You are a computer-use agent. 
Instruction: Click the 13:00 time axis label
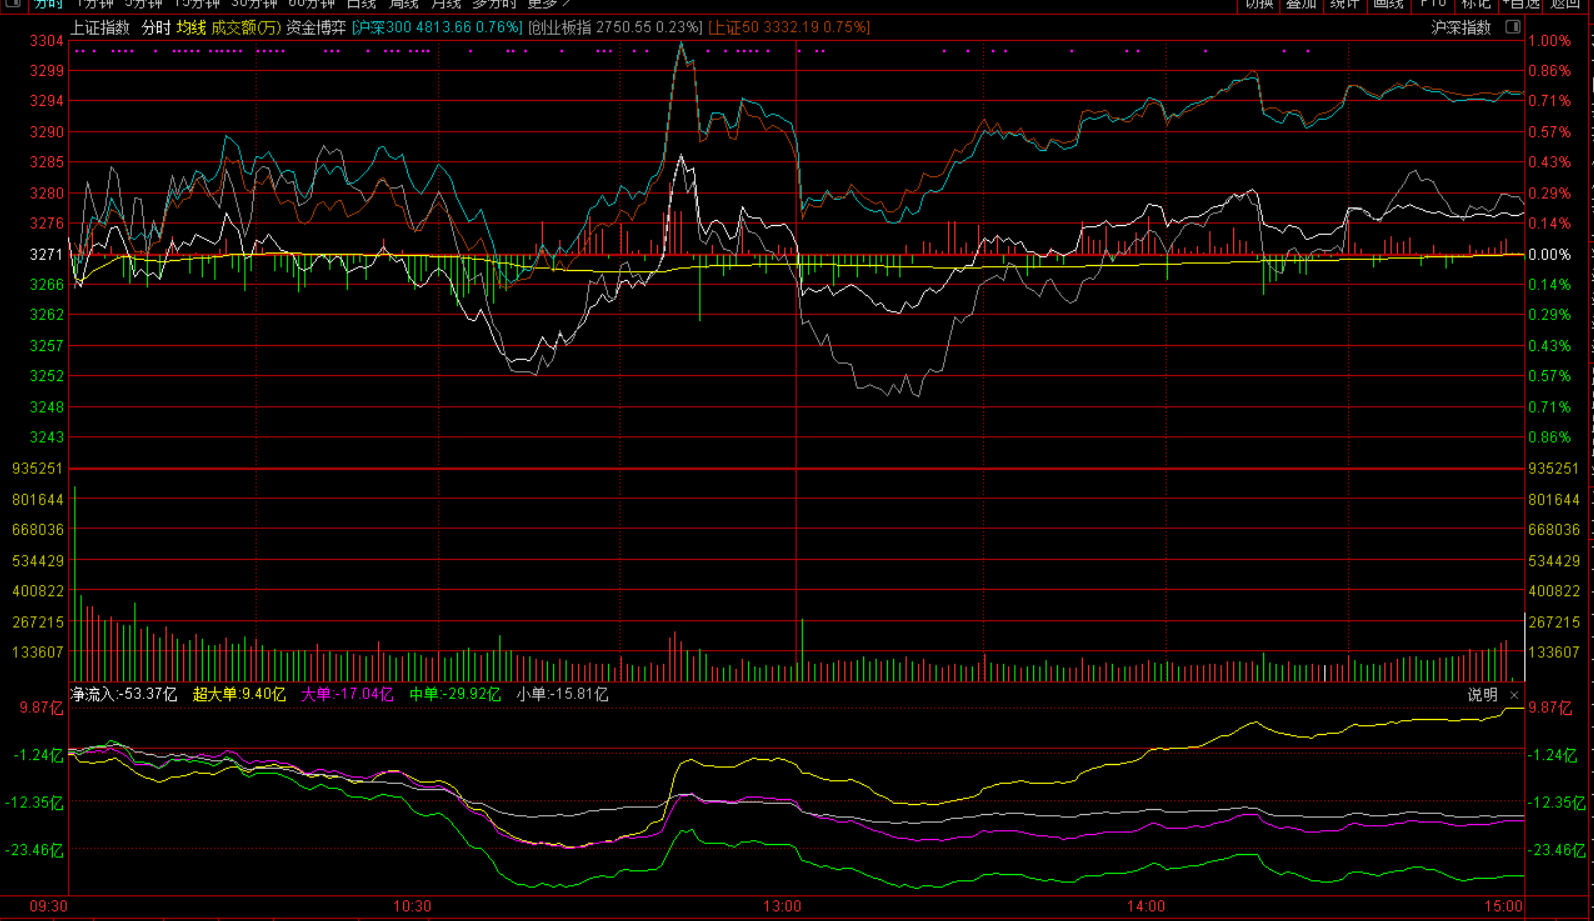(x=782, y=907)
